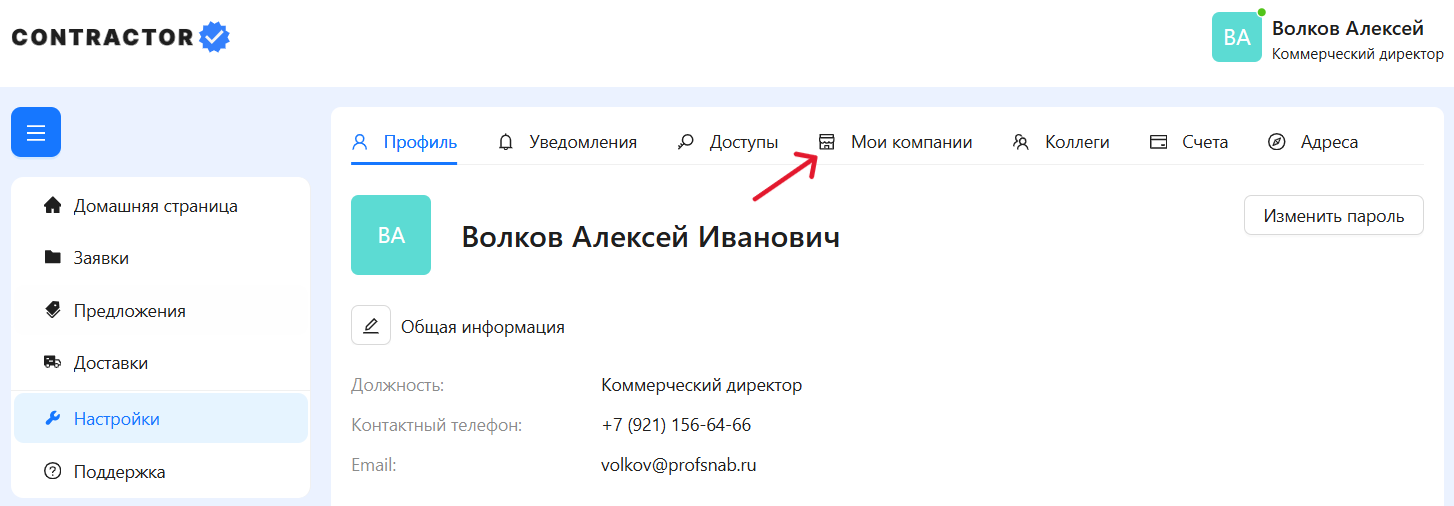Click the key icon for Доступы
1454x506 pixels.
686,142
